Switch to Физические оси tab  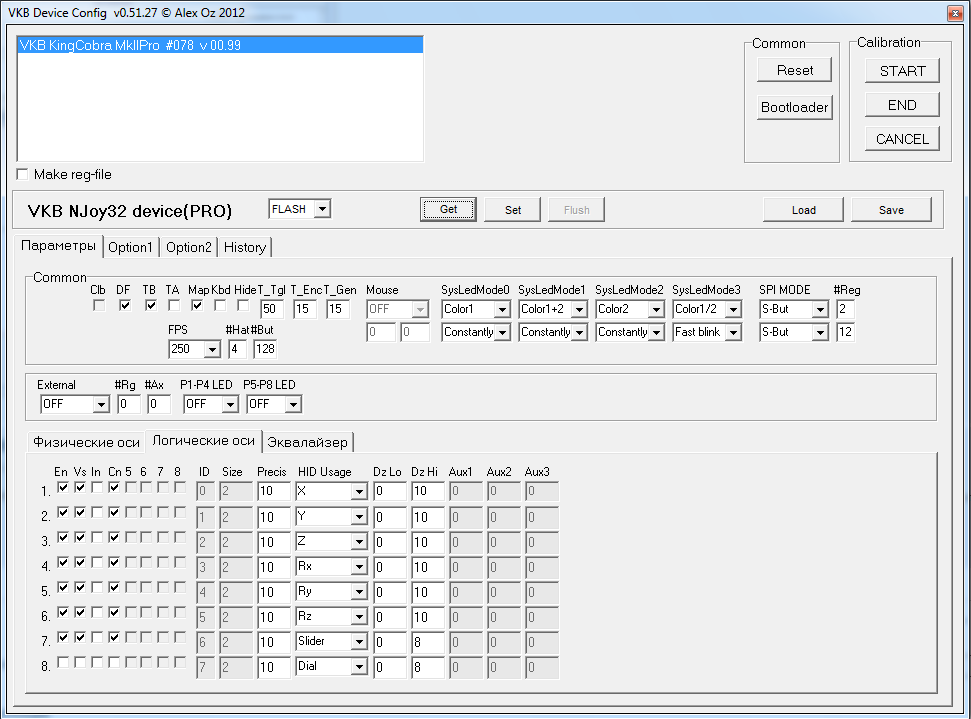pos(86,442)
